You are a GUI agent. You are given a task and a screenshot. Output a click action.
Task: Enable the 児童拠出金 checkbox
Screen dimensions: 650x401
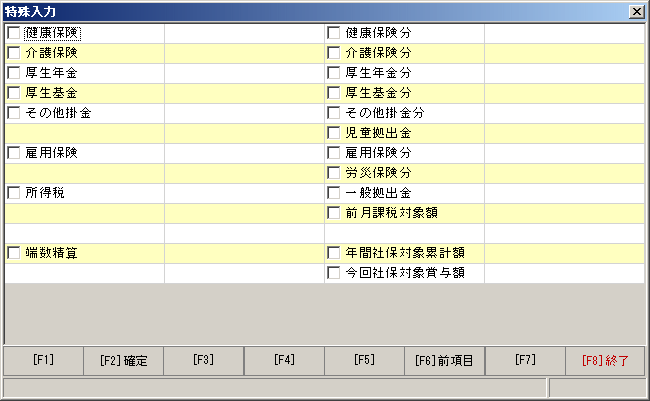point(334,133)
